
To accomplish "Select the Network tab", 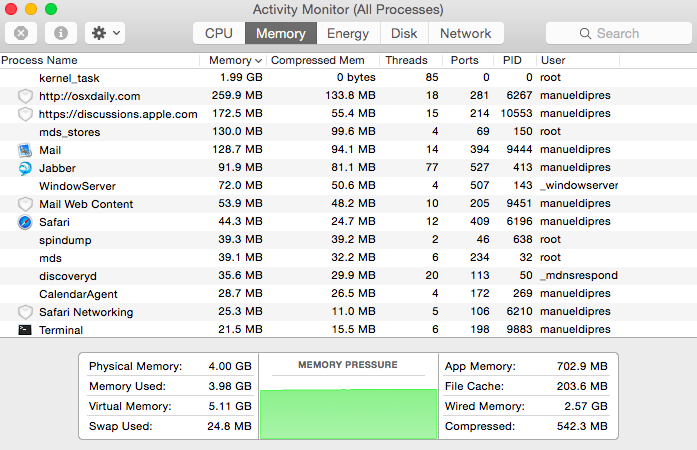I will pos(465,33).
